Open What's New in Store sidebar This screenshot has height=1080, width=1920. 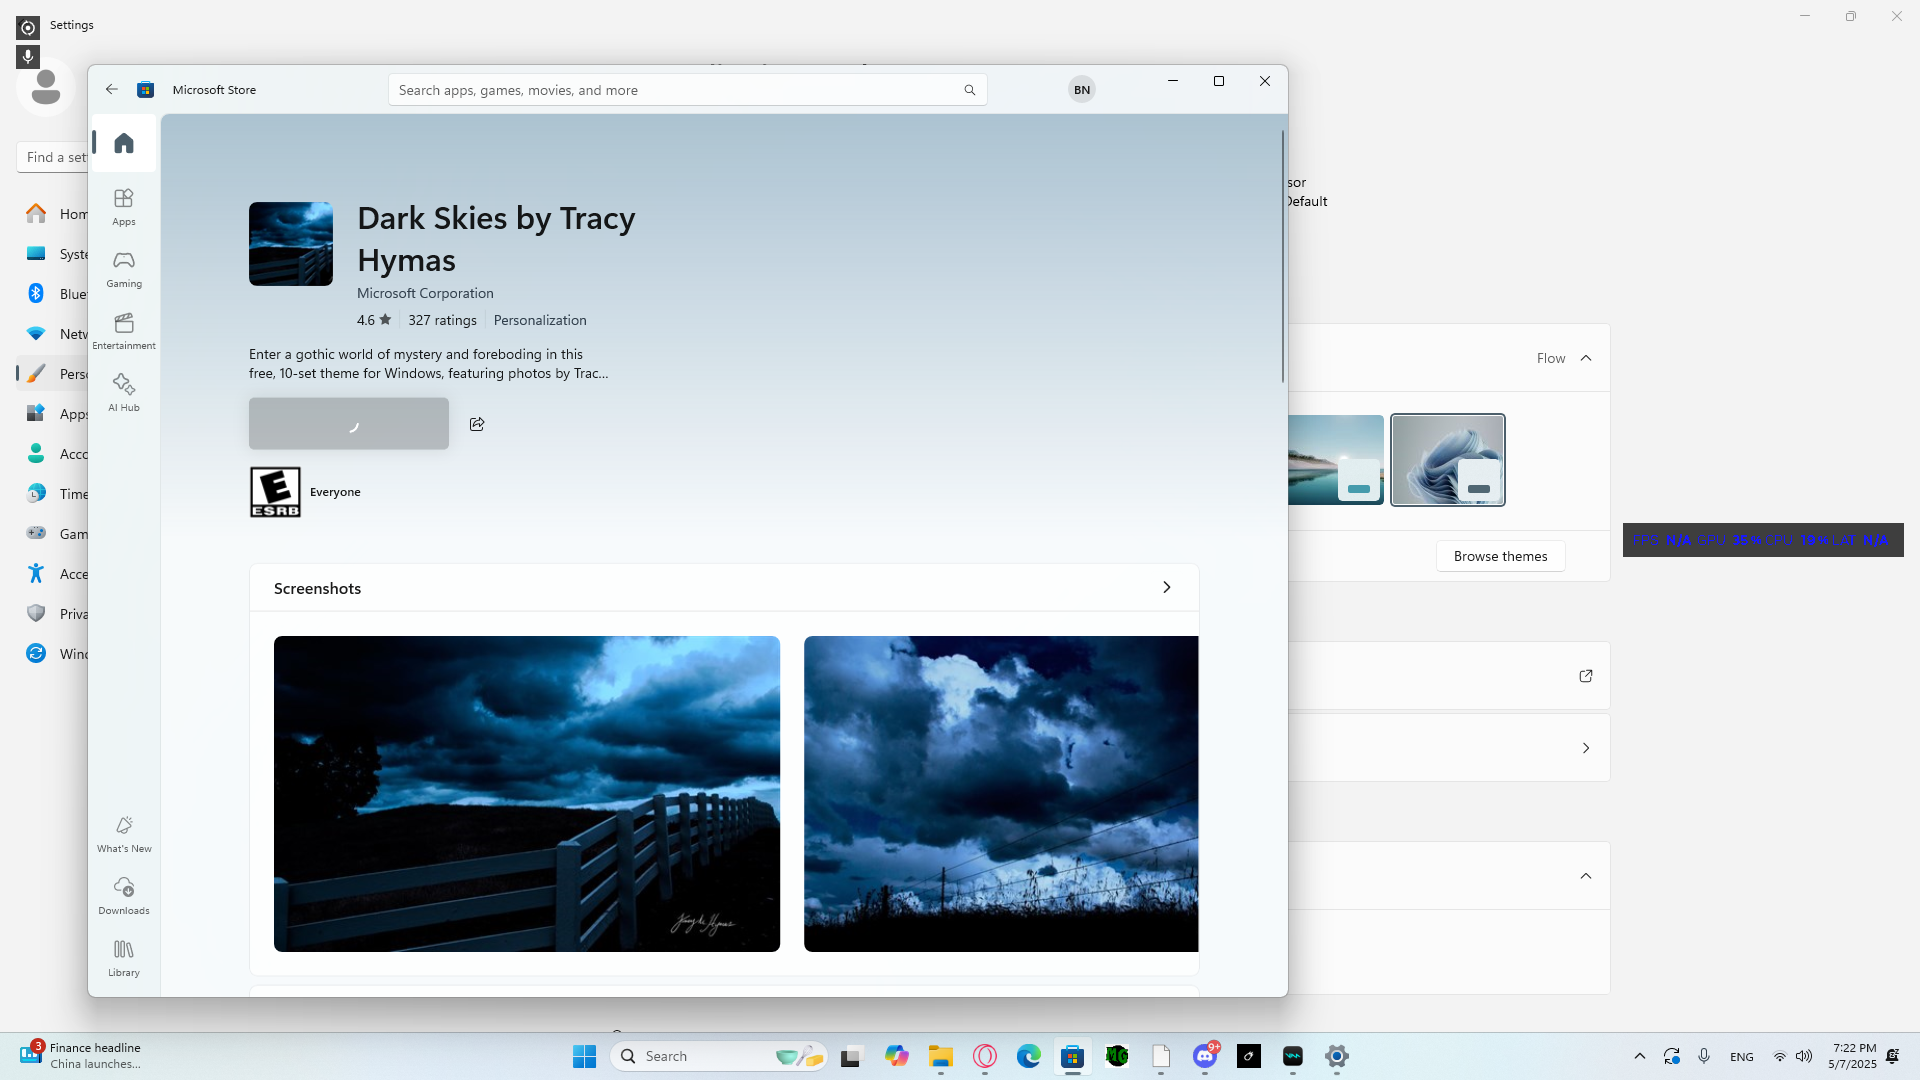(124, 833)
